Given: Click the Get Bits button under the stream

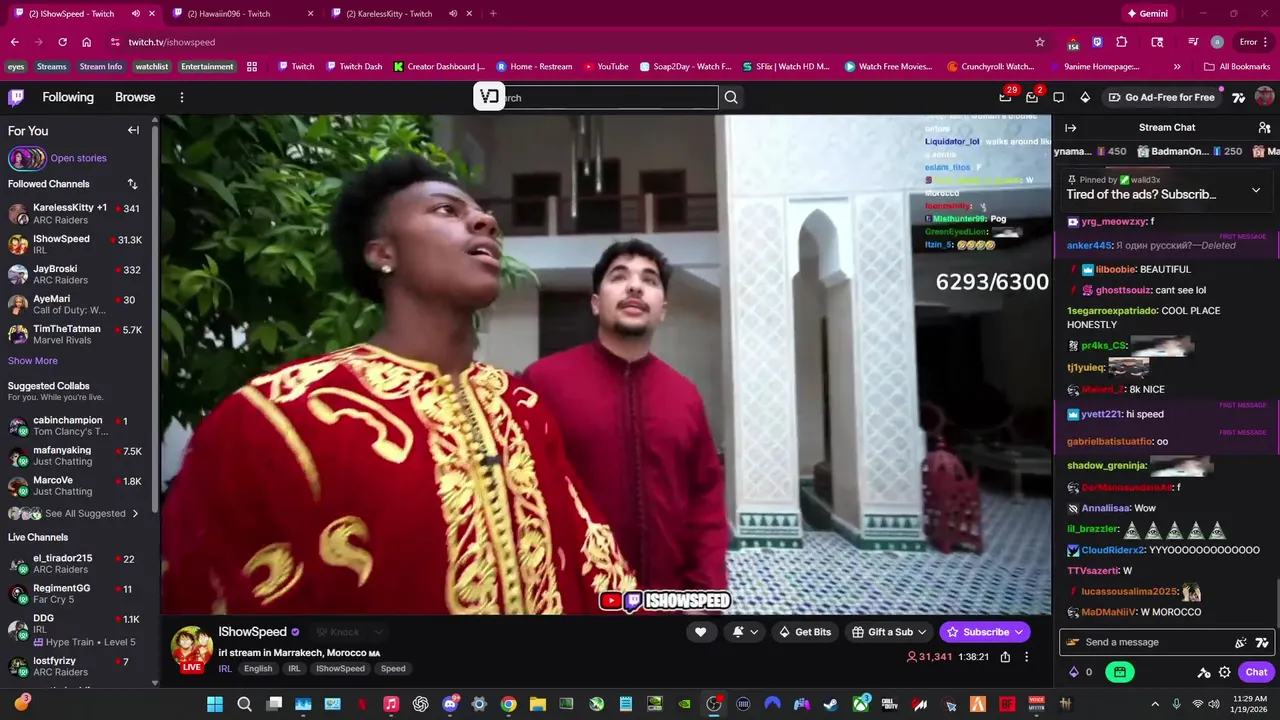Looking at the screenshot, I should 805,632.
